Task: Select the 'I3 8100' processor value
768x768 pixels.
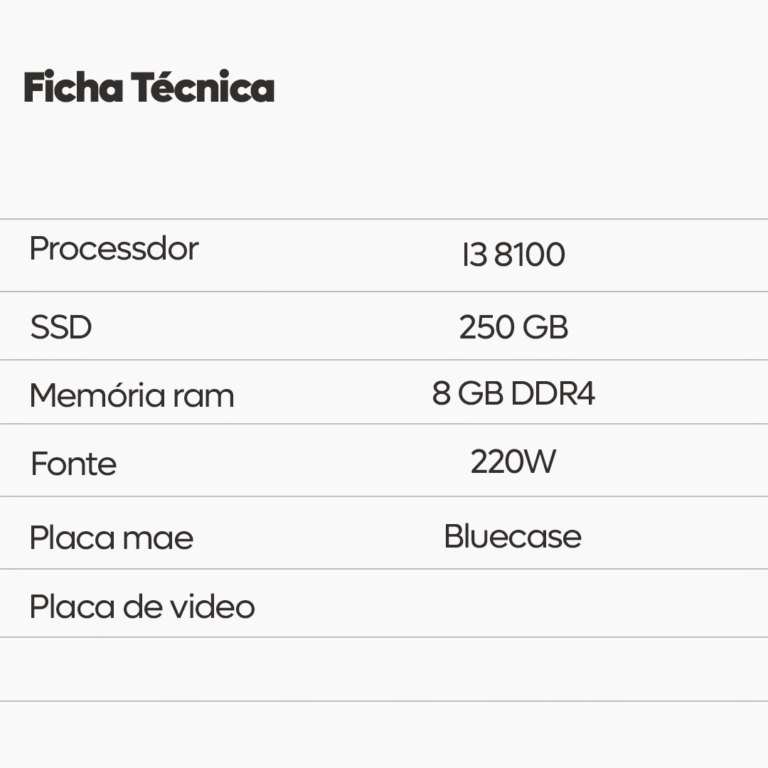Action: [513, 255]
